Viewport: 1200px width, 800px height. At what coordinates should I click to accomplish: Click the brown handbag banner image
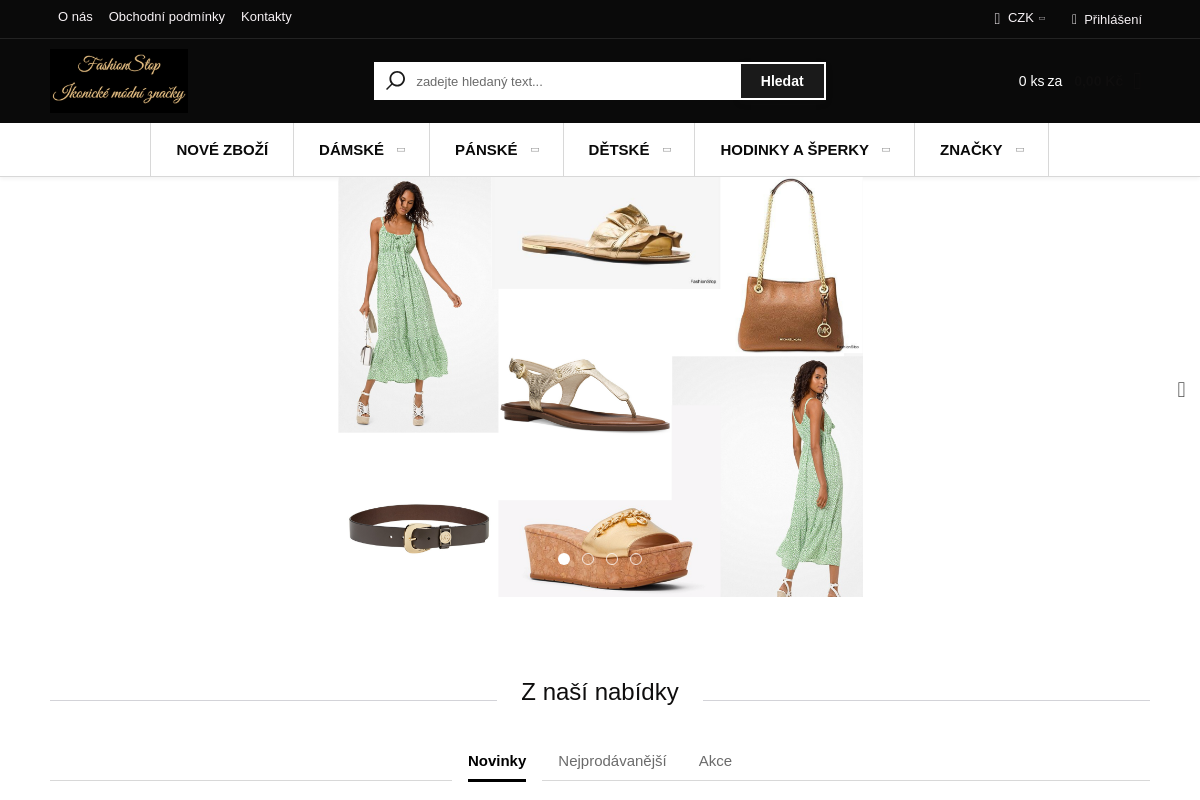(791, 266)
